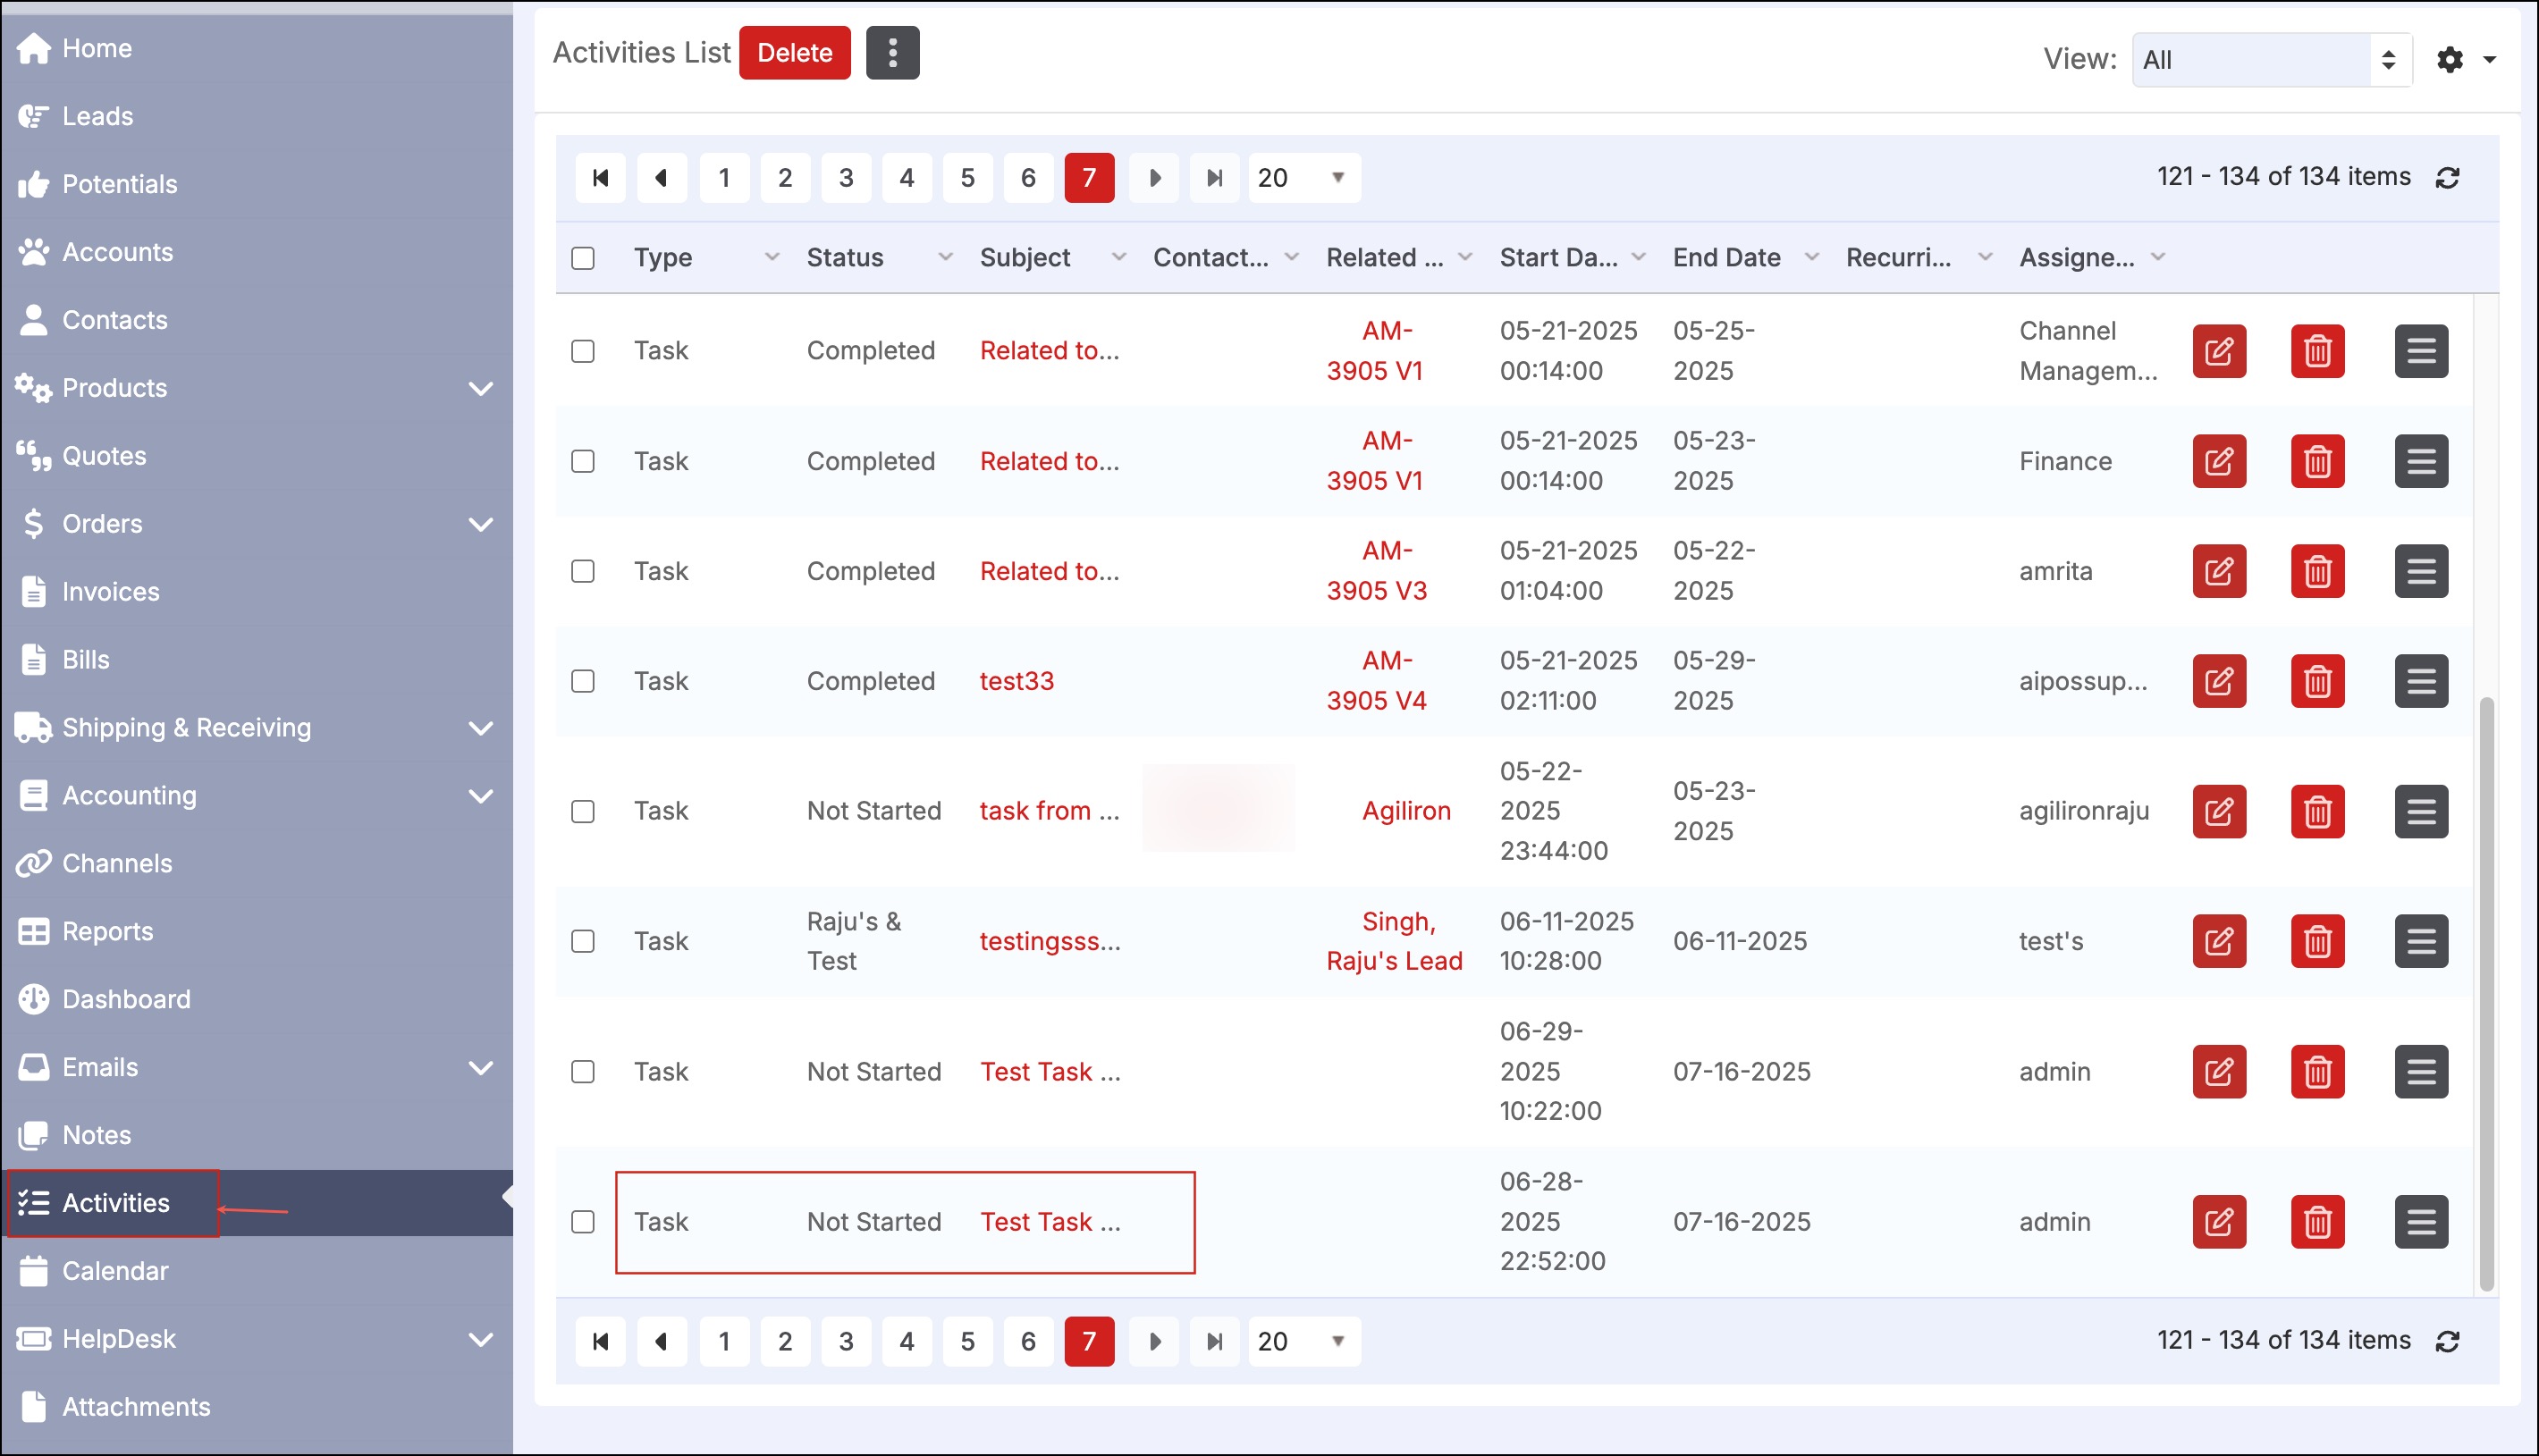The height and width of the screenshot is (1456, 2539).
Task: Click the last-page arrow in the top pager
Action: (1214, 178)
